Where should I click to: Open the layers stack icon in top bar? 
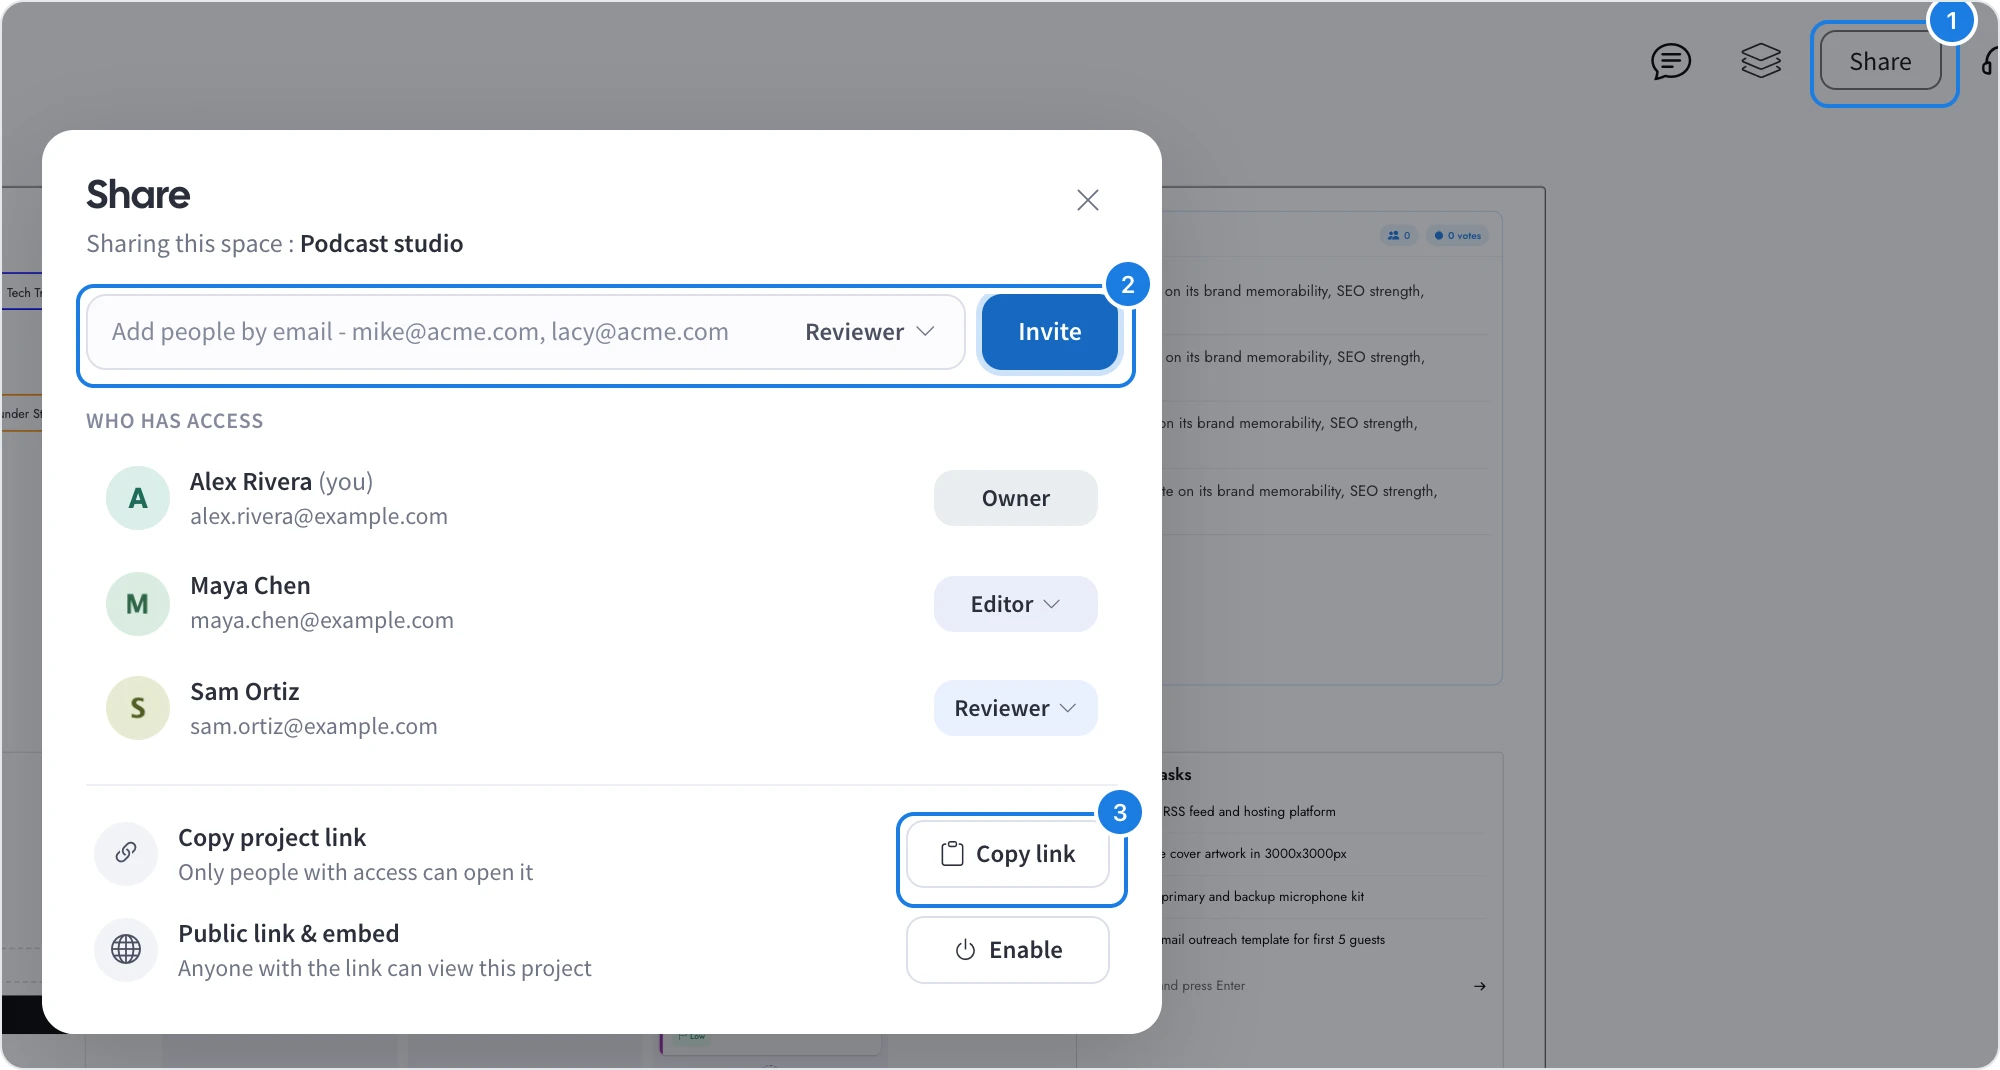1760,62
